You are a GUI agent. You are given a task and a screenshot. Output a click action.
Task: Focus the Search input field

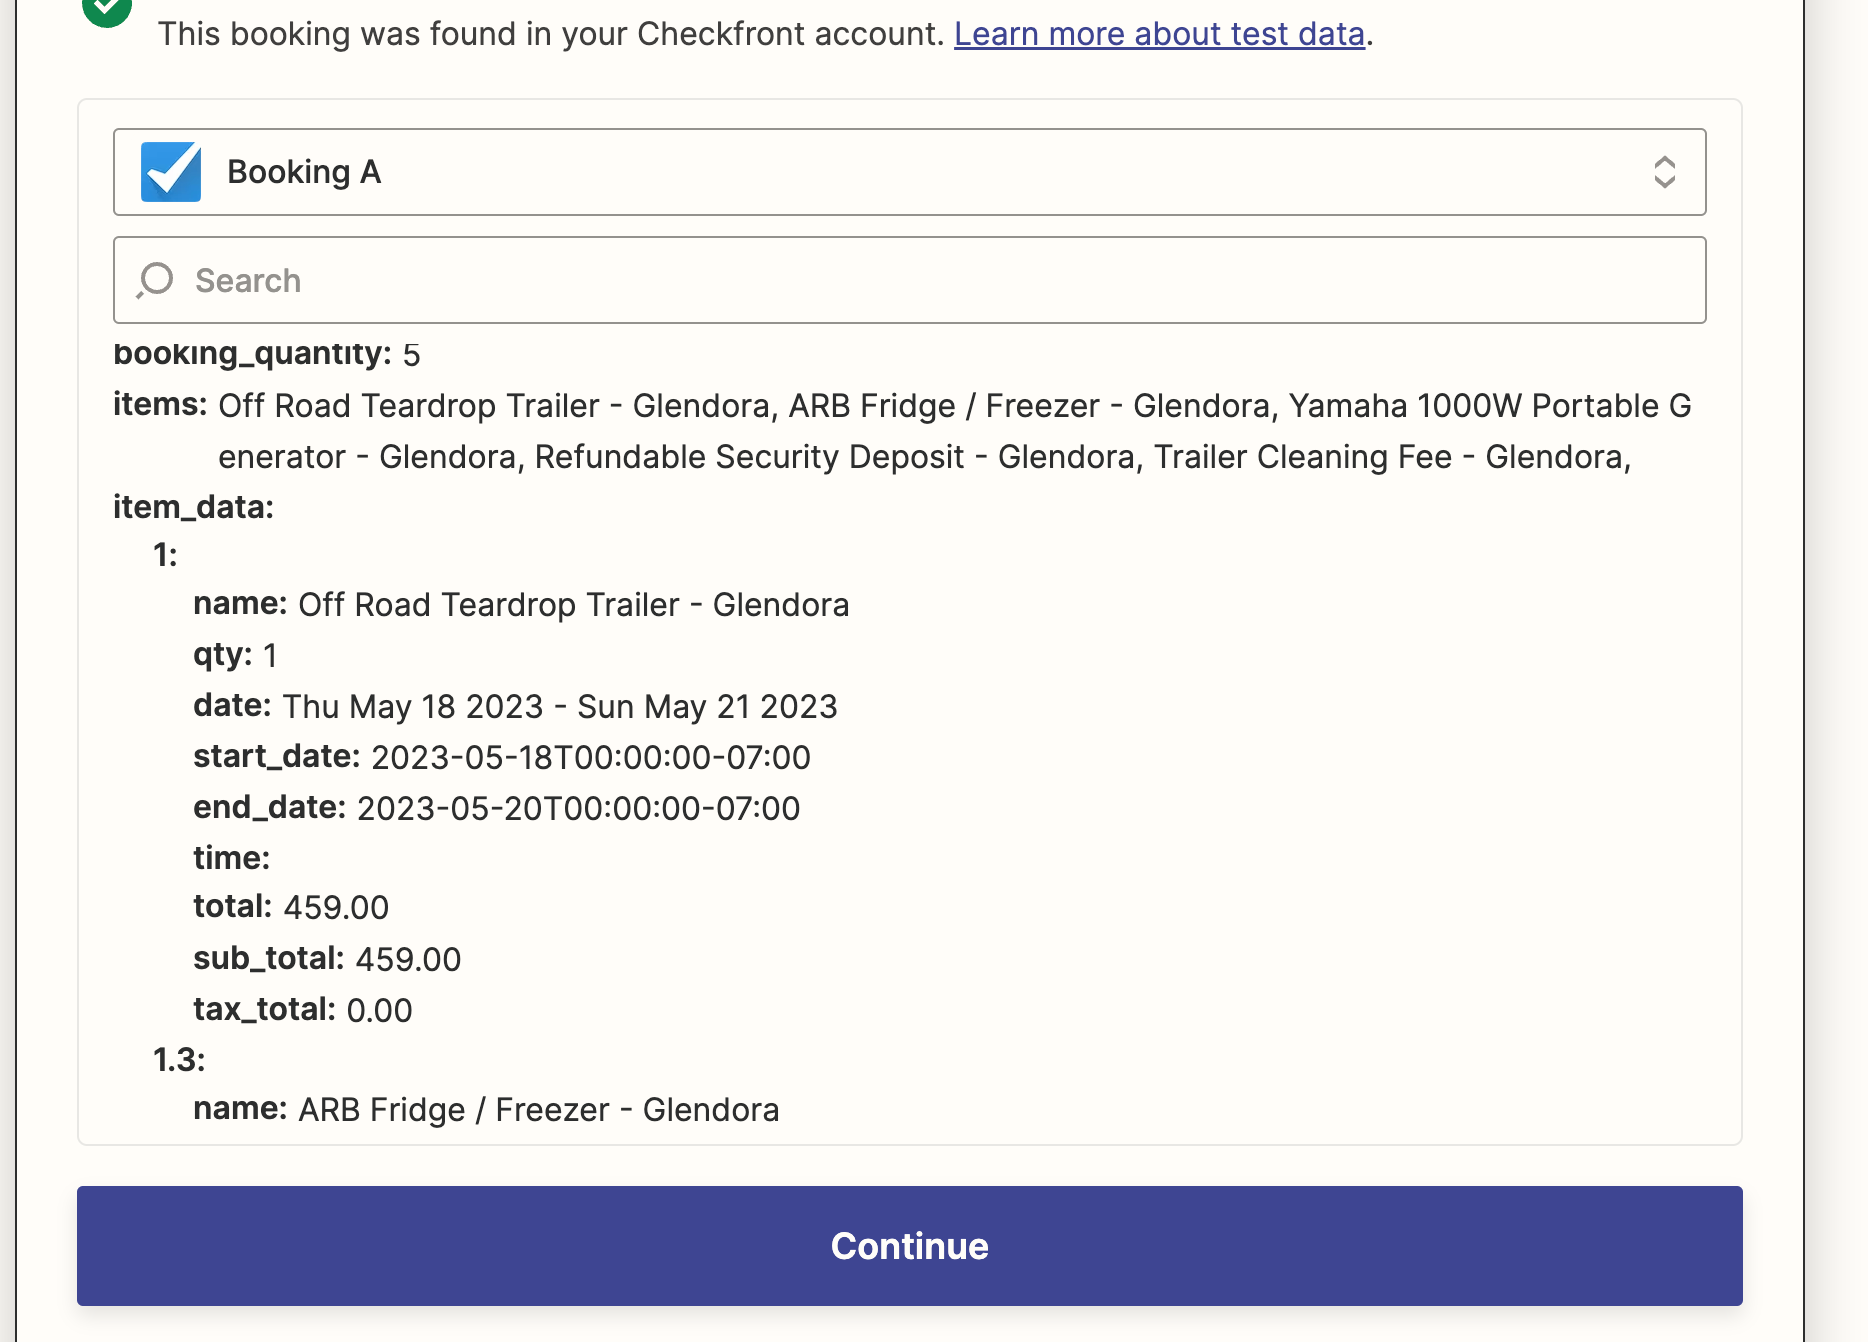click(x=909, y=280)
